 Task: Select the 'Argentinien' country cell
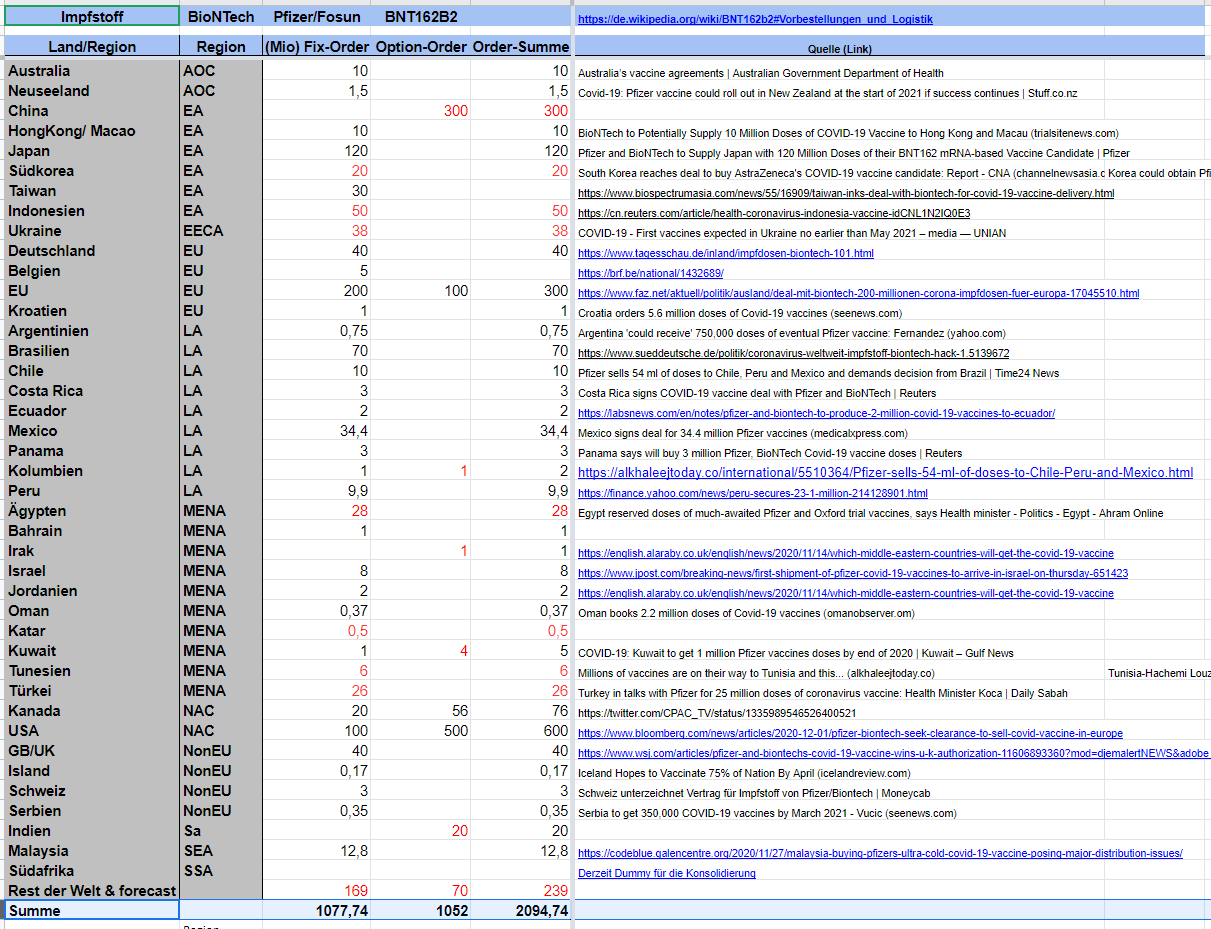(92, 331)
